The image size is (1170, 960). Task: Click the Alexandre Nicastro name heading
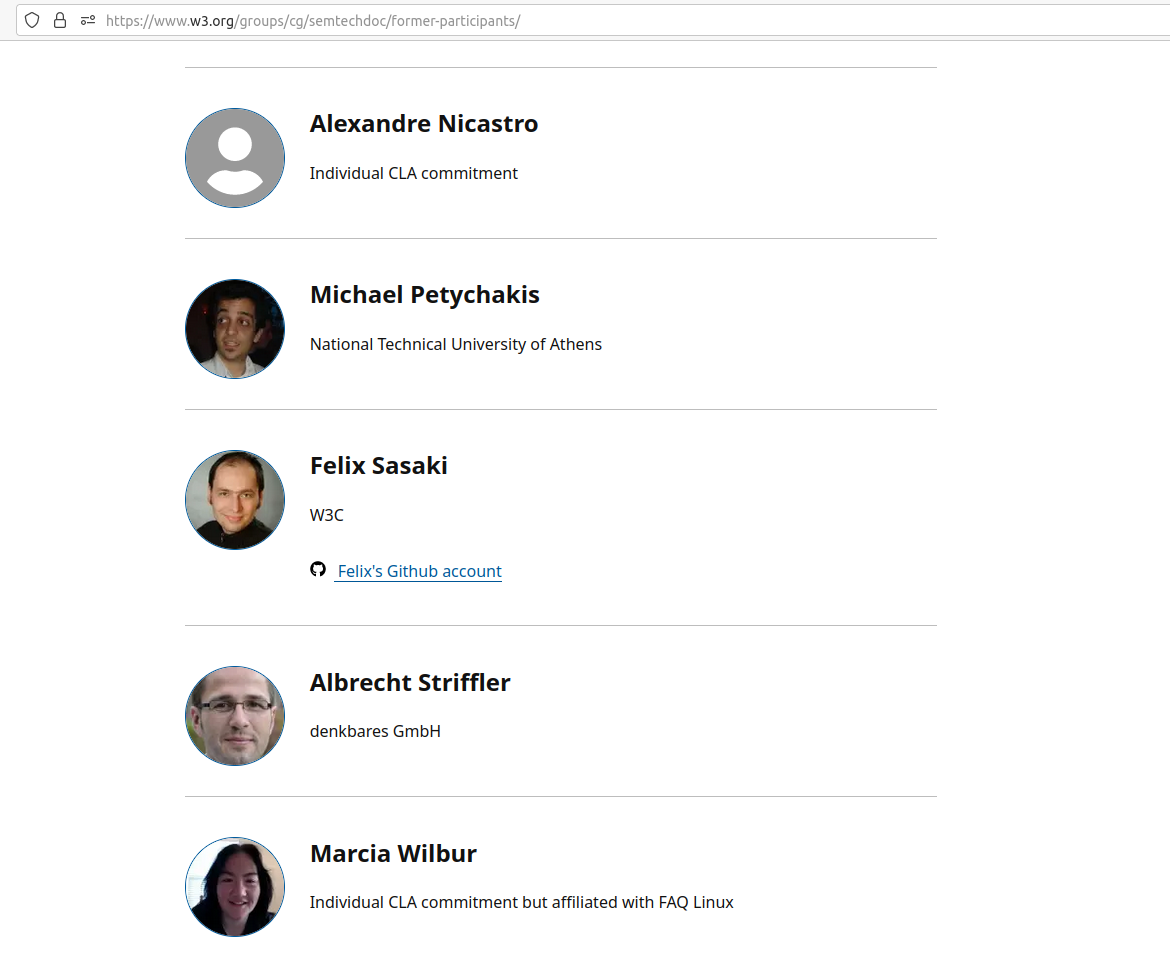coord(424,124)
